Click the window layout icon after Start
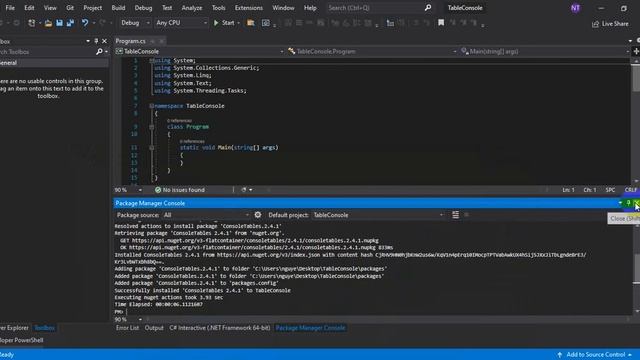 point(266,23)
